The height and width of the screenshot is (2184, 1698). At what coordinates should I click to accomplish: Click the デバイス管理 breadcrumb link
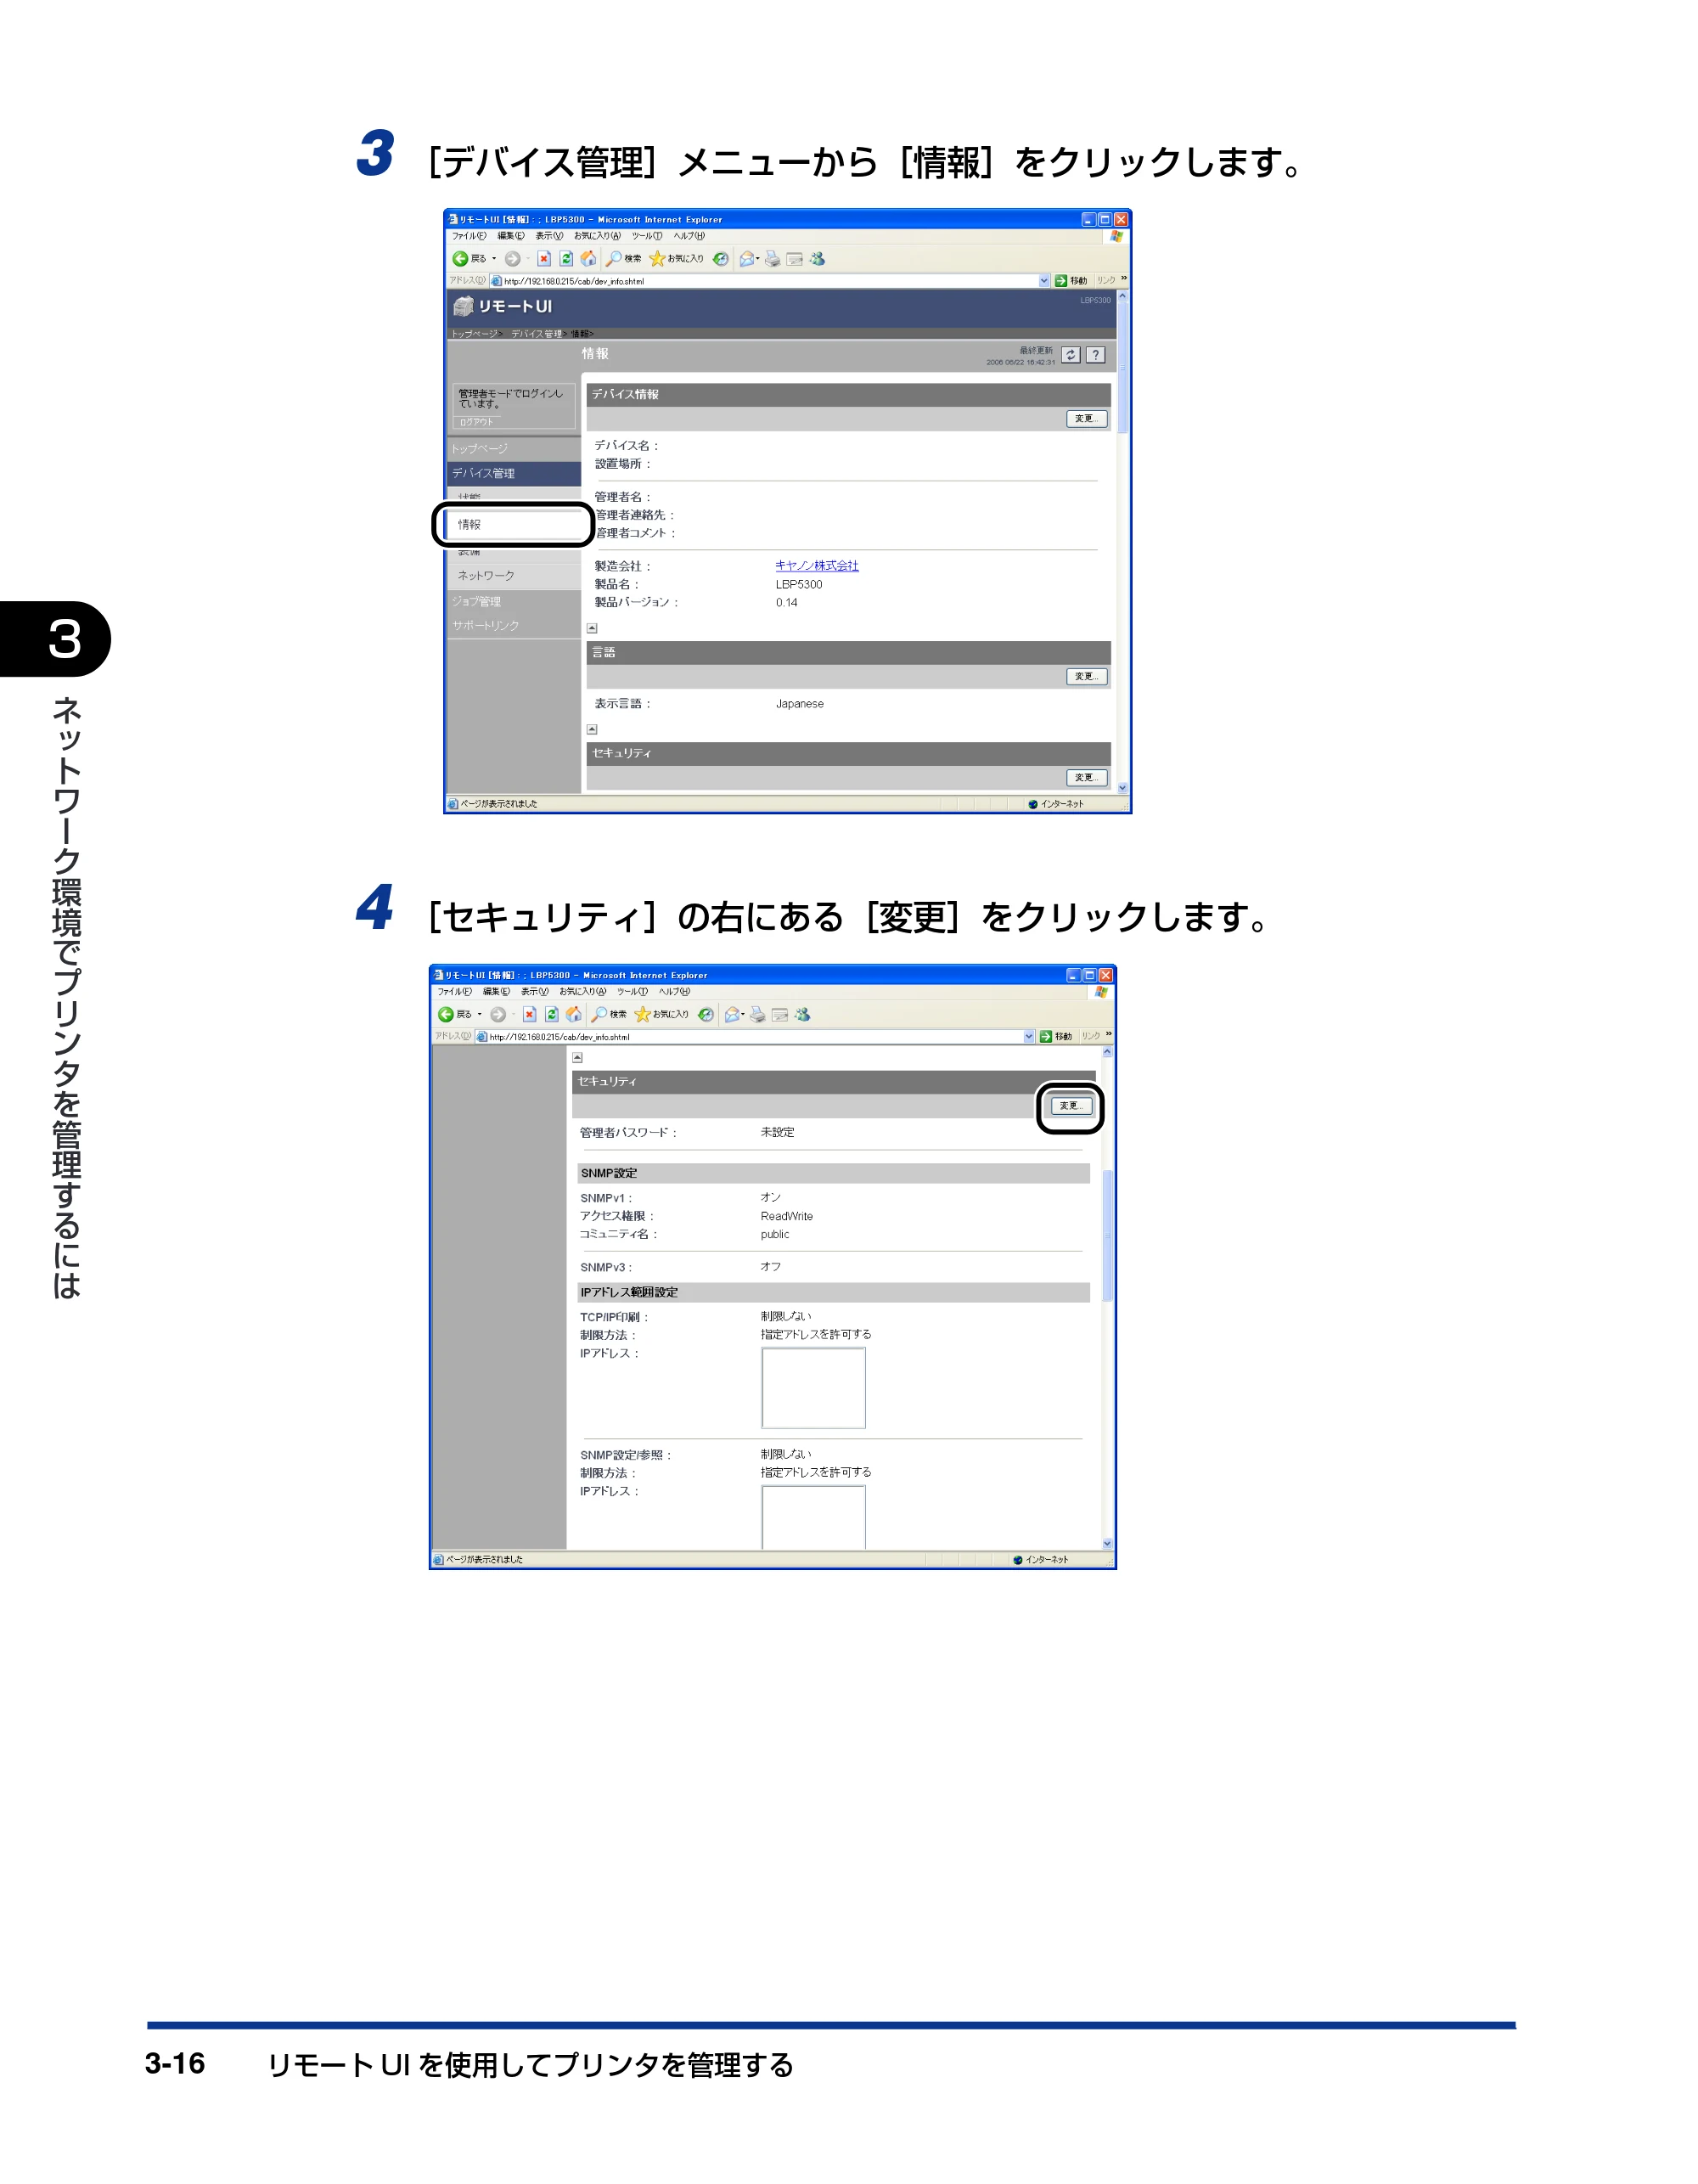(x=537, y=334)
